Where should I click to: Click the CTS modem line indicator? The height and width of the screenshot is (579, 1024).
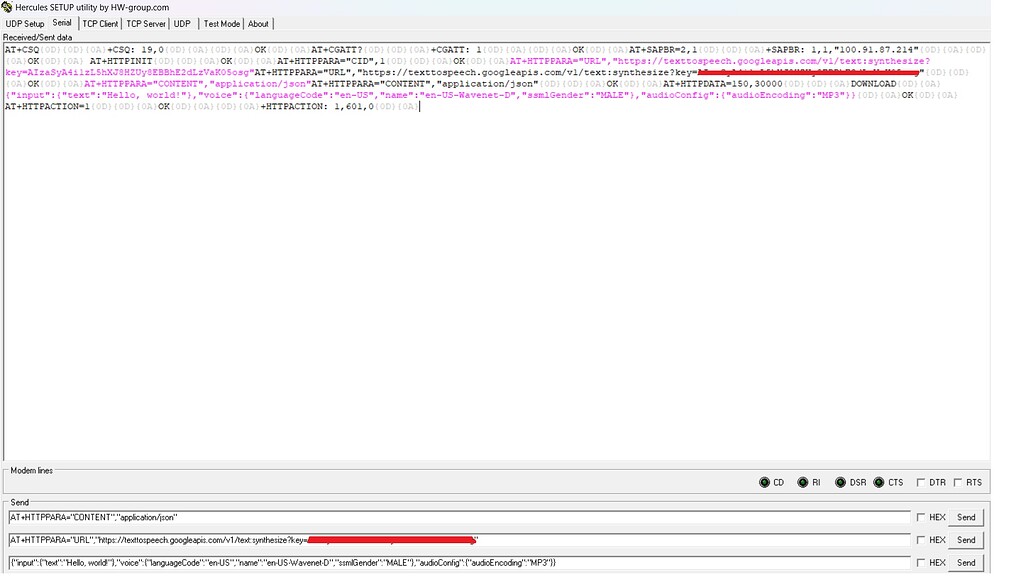tap(879, 482)
